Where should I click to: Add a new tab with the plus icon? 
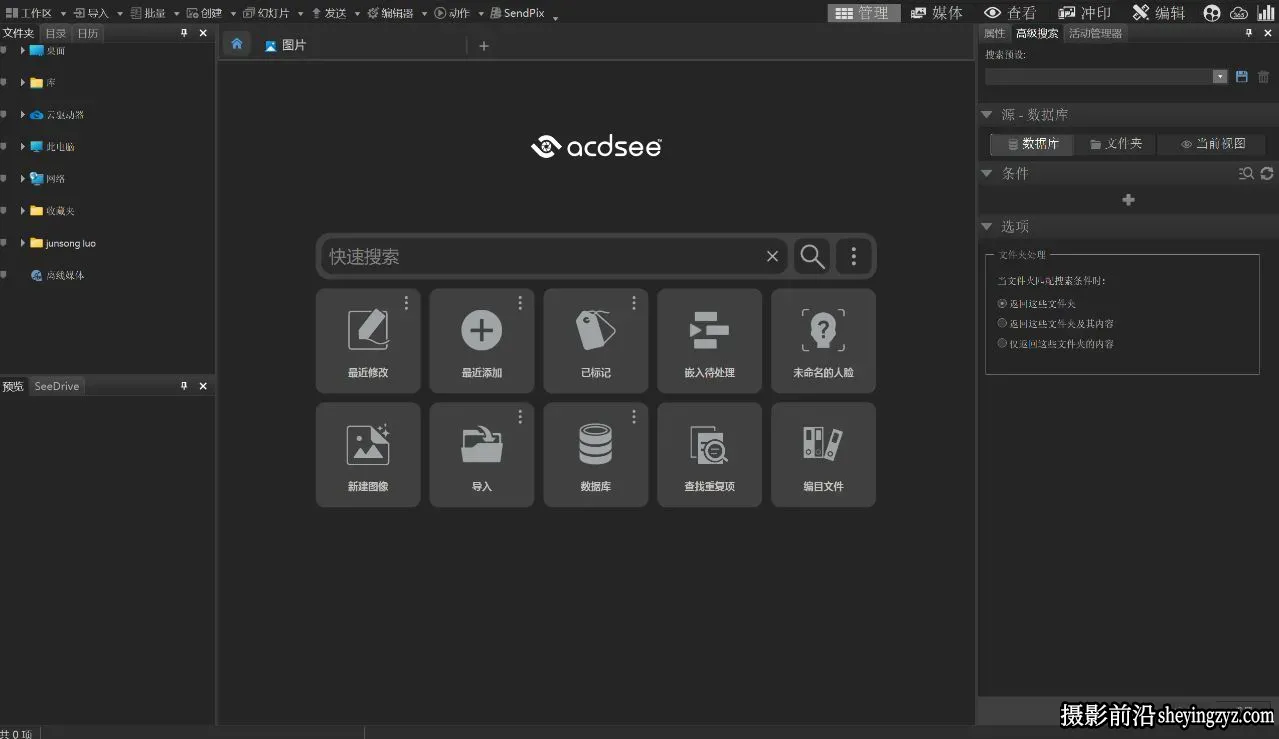click(x=484, y=45)
